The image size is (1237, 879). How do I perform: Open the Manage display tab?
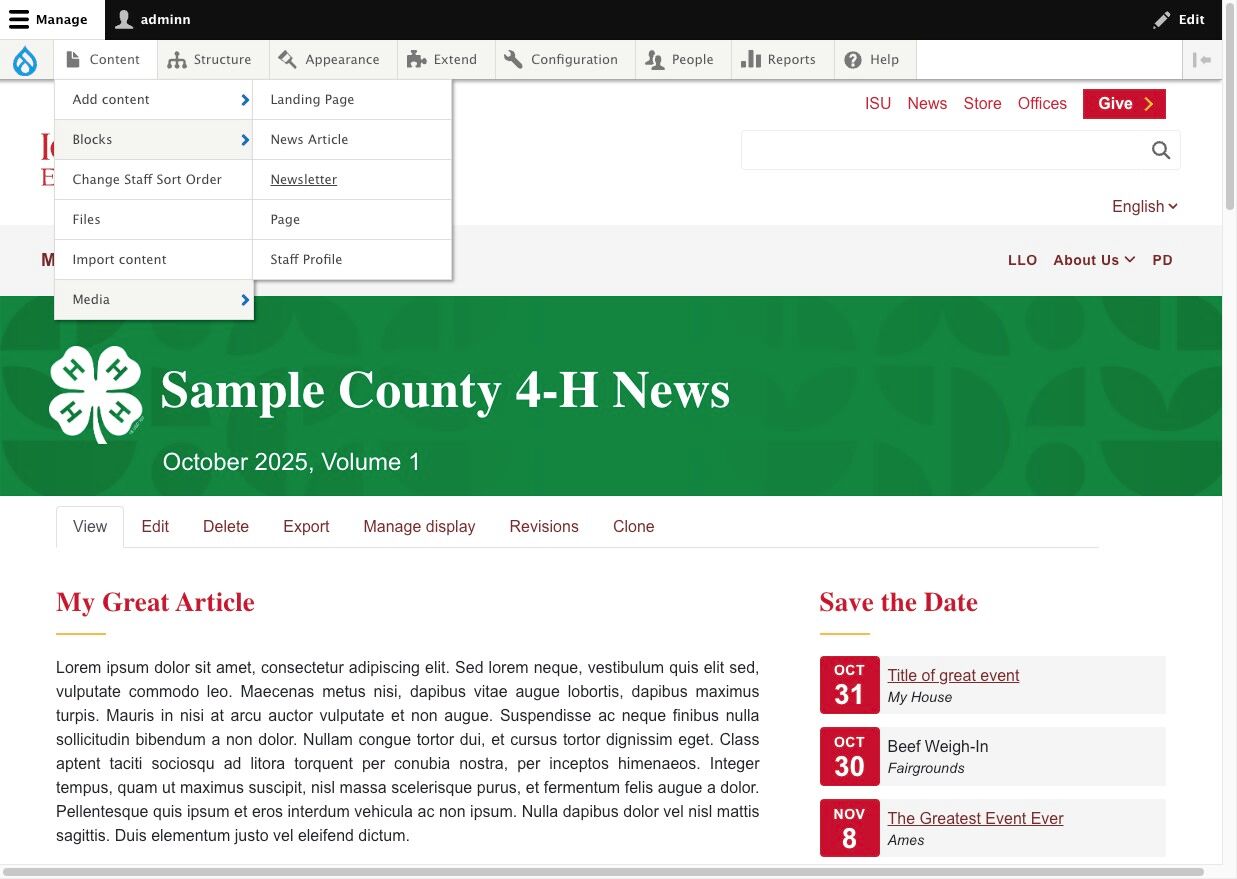[x=419, y=527]
